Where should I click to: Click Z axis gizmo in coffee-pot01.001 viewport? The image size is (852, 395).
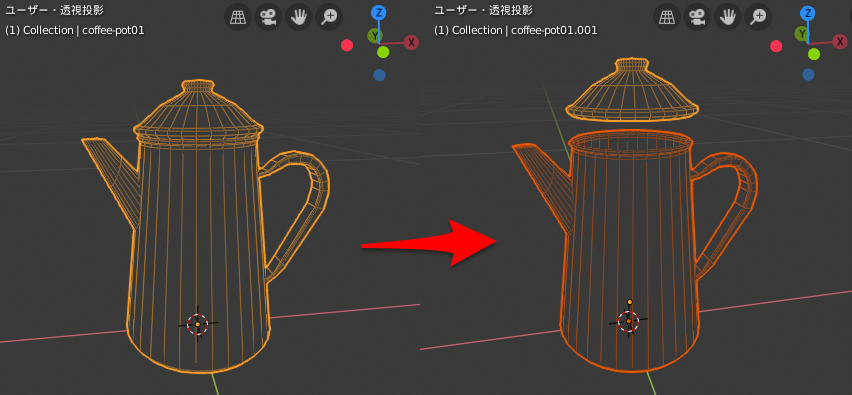click(x=809, y=13)
